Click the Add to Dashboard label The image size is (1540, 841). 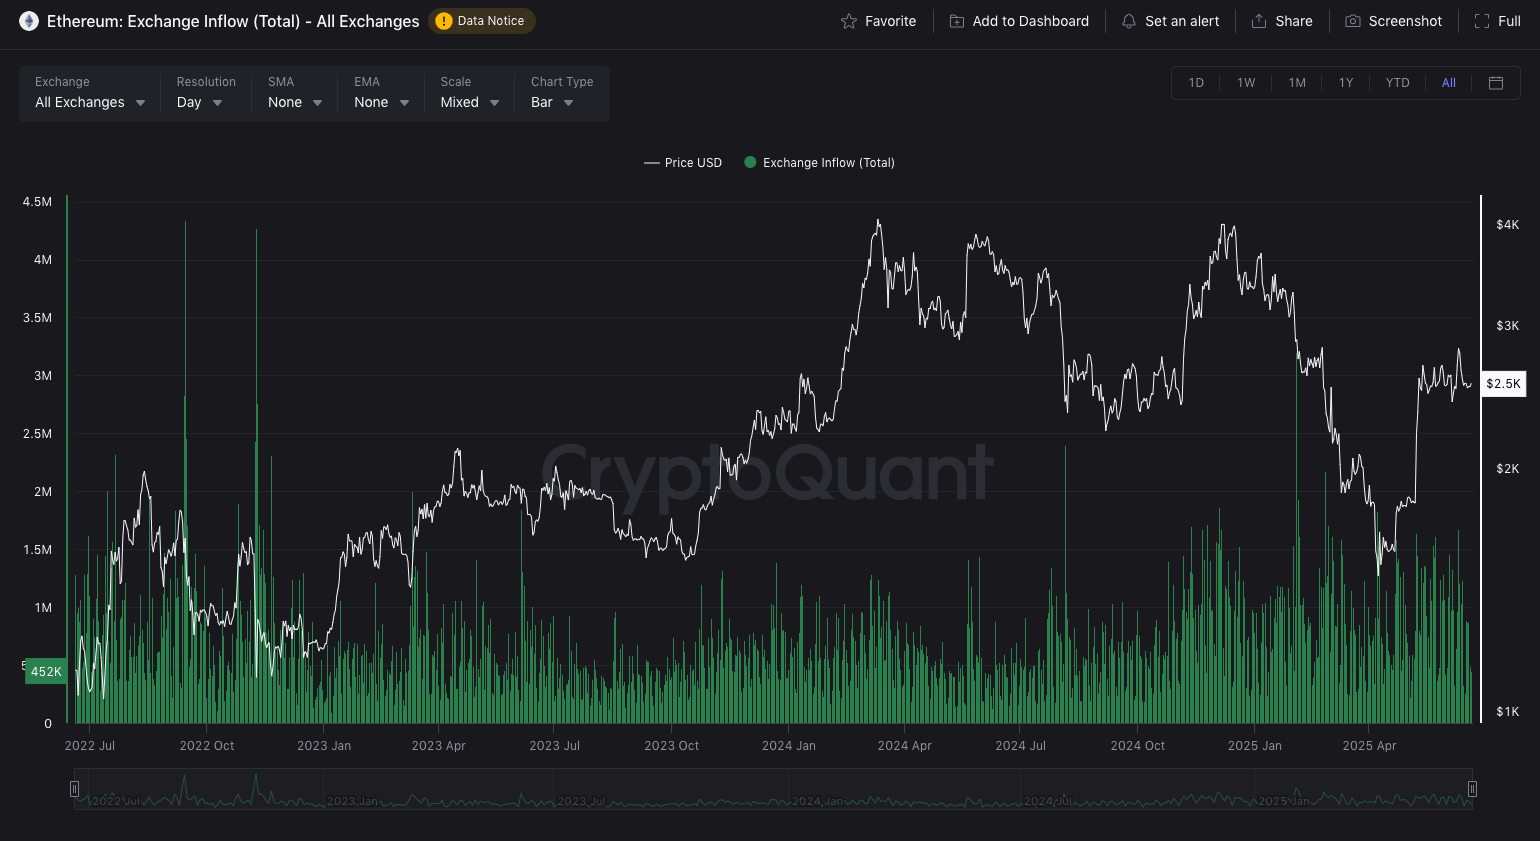(1031, 21)
